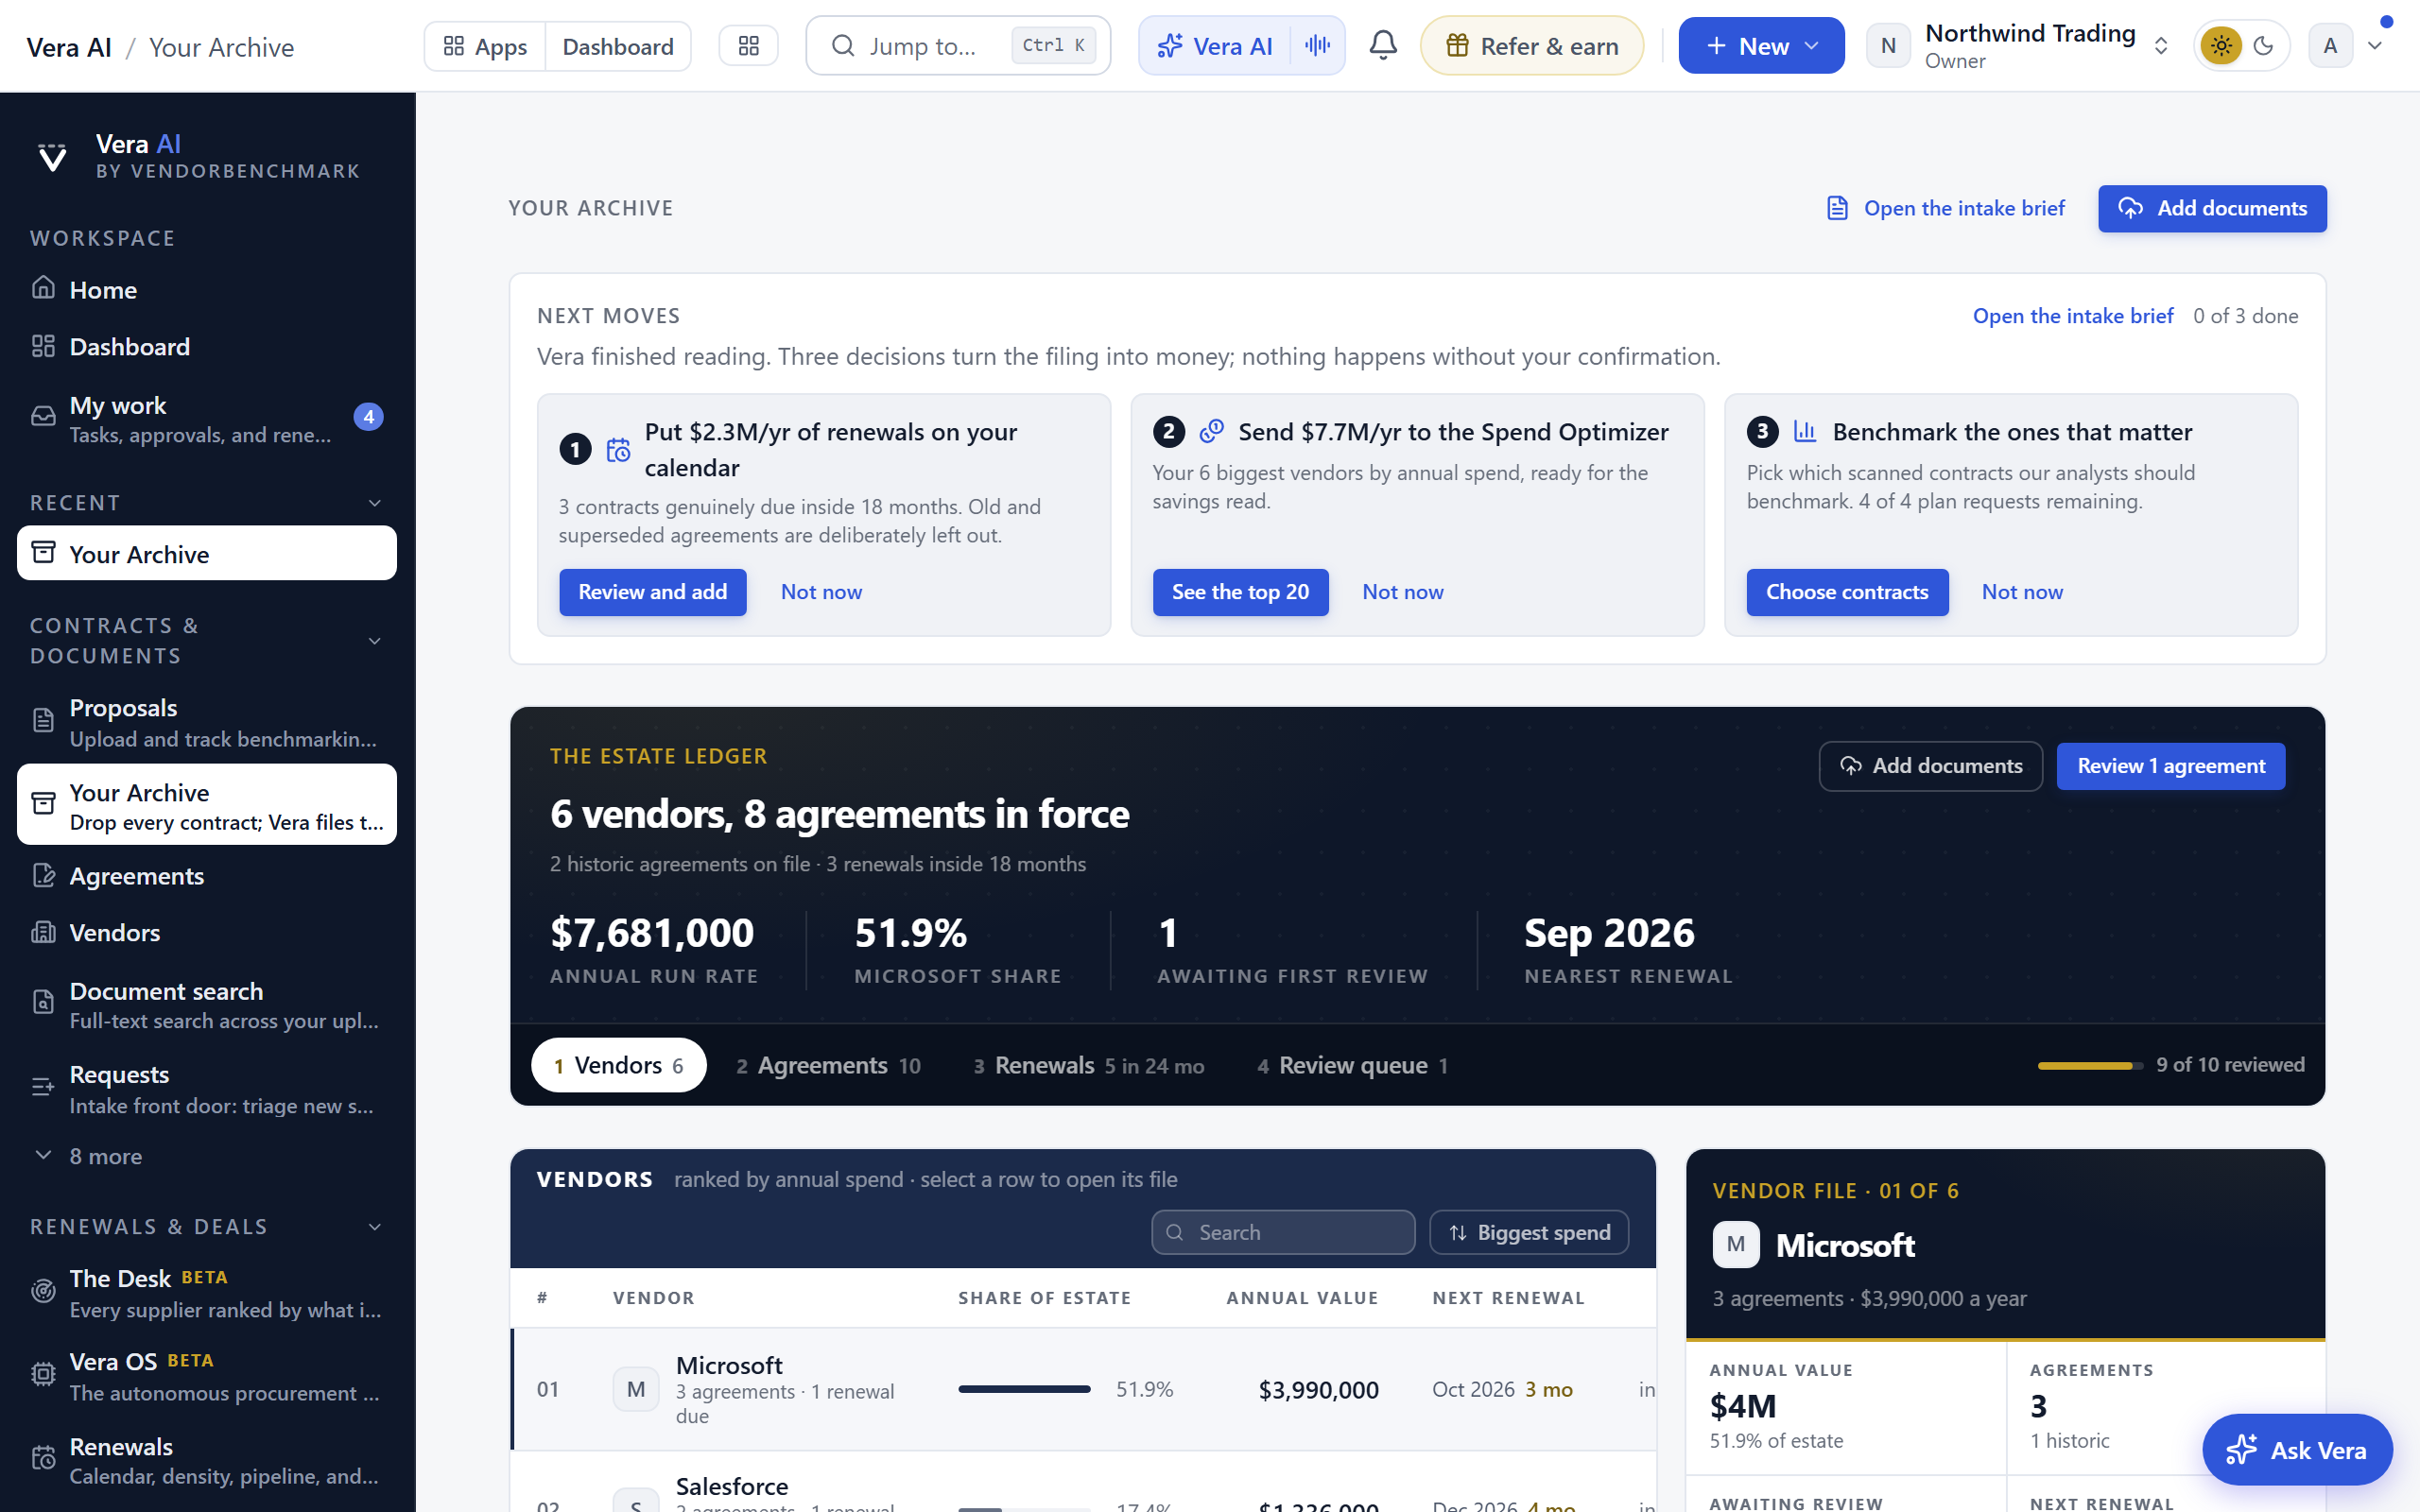This screenshot has height=1512, width=2420.
Task: Open the Ask Vera chat button
Action: (2297, 1450)
